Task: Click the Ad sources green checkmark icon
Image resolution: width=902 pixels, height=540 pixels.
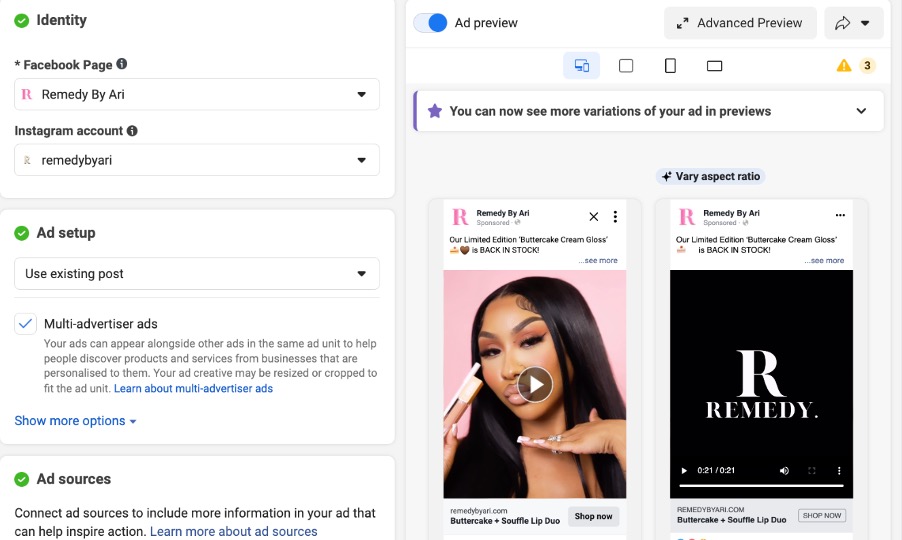Action: [22, 479]
